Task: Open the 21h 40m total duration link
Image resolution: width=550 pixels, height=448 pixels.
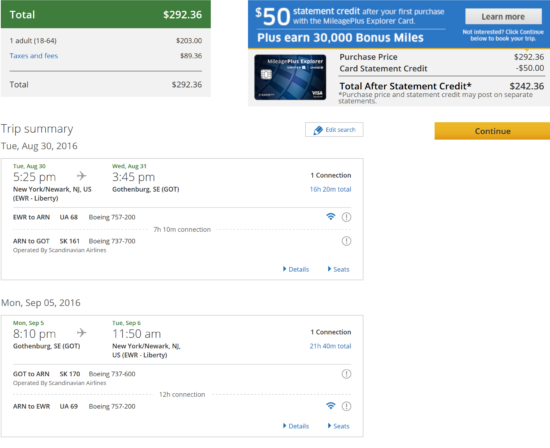Action: coord(330,346)
